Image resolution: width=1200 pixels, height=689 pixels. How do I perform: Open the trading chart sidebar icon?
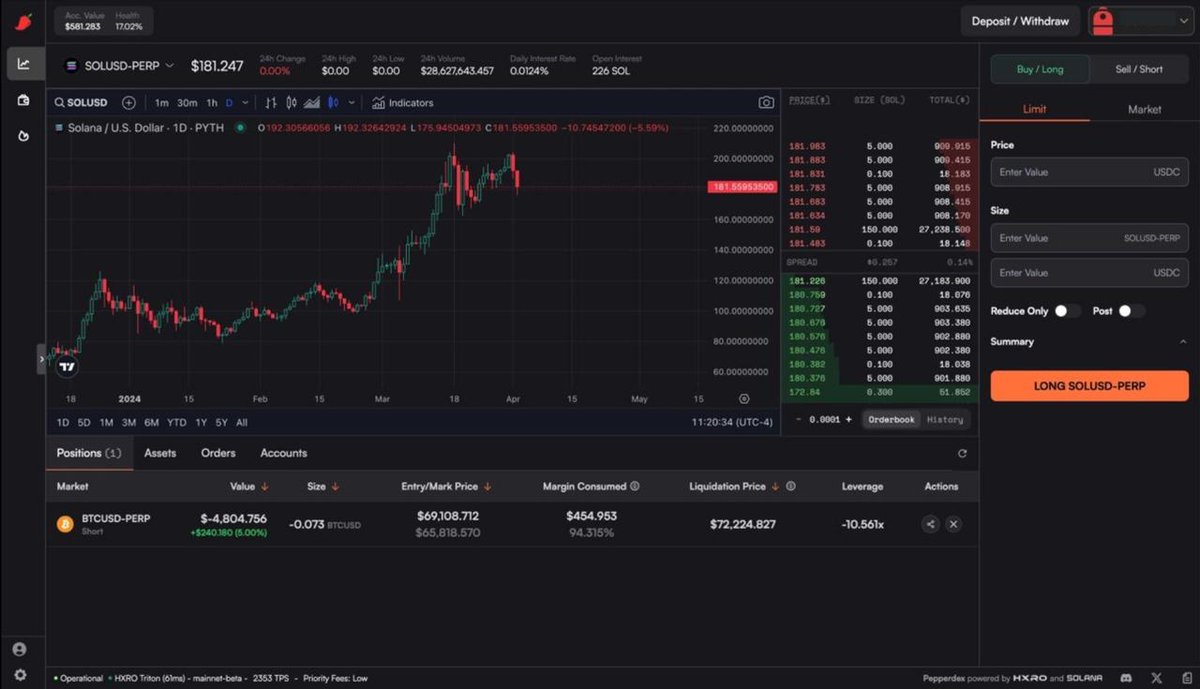[x=24, y=64]
